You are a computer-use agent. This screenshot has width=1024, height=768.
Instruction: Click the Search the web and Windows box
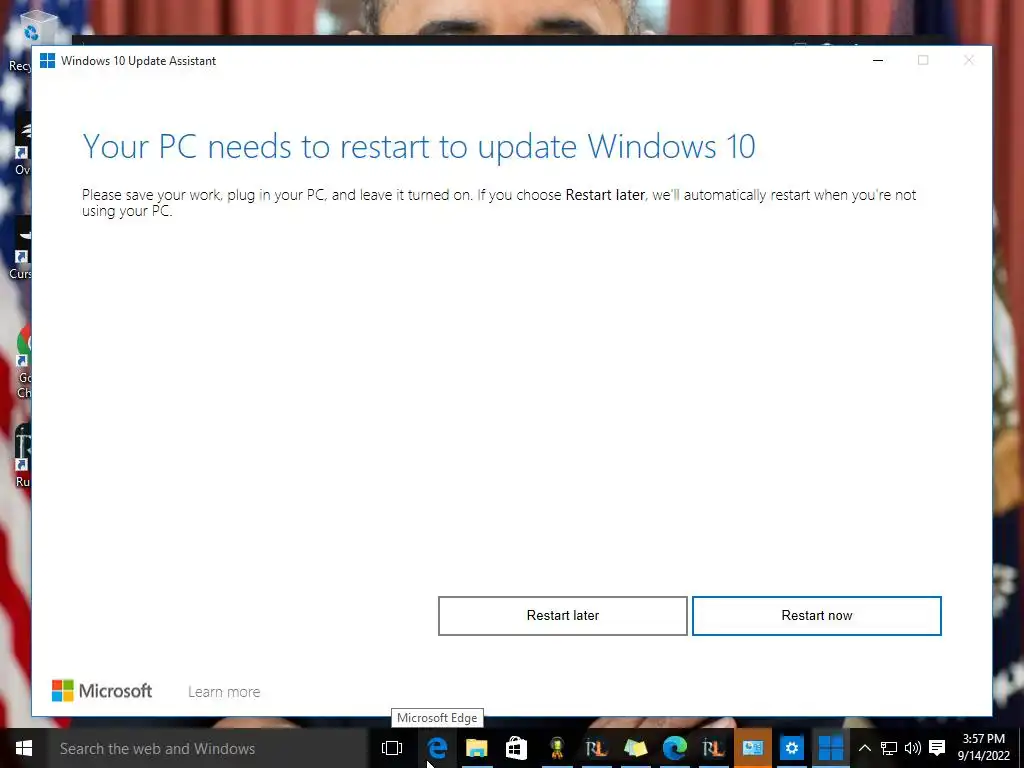click(208, 748)
